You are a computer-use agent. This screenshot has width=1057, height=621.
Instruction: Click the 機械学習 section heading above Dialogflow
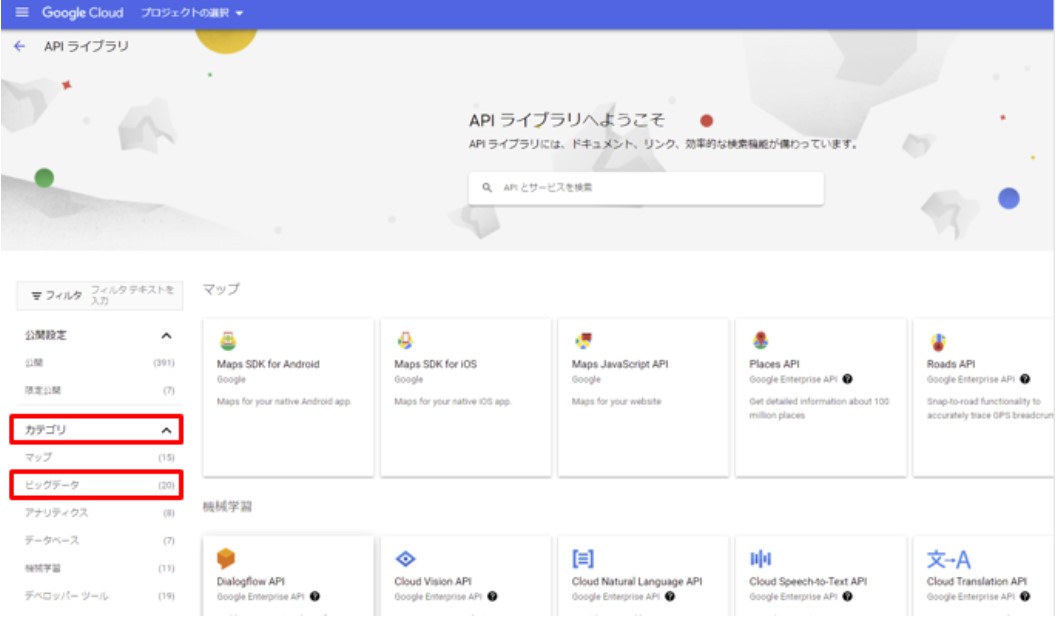(227, 506)
